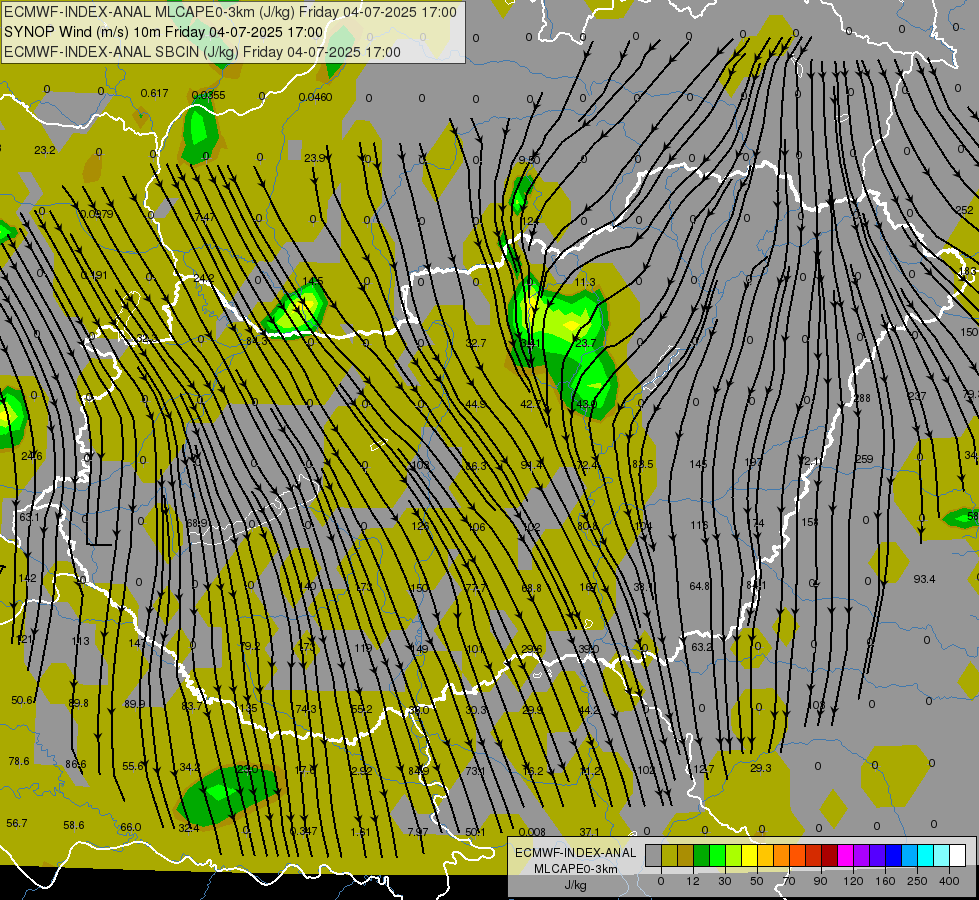Click the magenta legend swatch
Viewport: 979px width, 900px height.
pos(846,855)
